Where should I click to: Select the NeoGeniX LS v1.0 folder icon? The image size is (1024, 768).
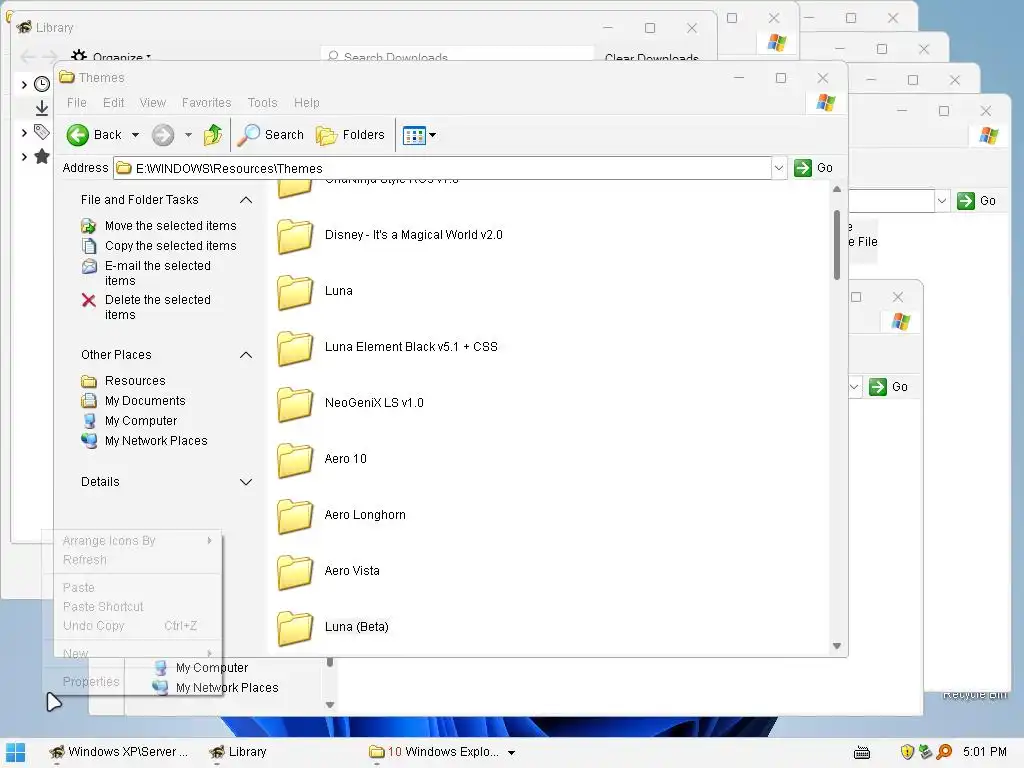click(x=295, y=404)
